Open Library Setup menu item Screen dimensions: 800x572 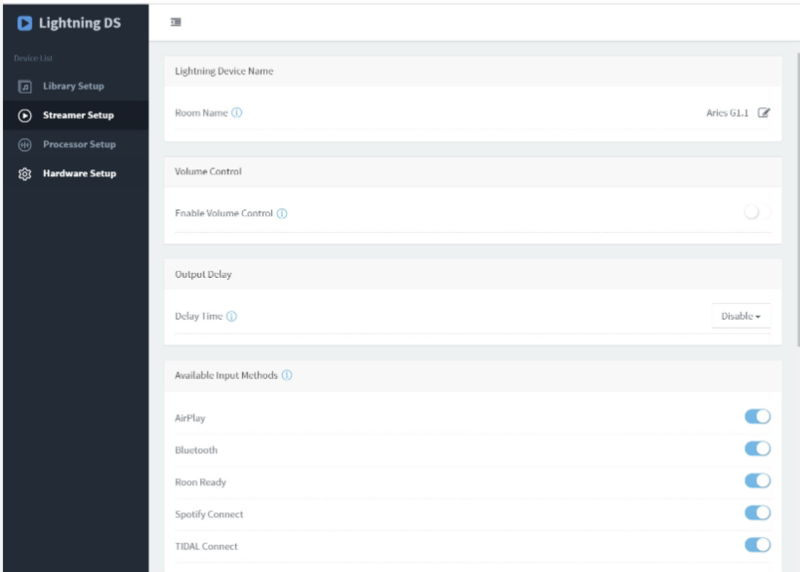click(x=76, y=86)
